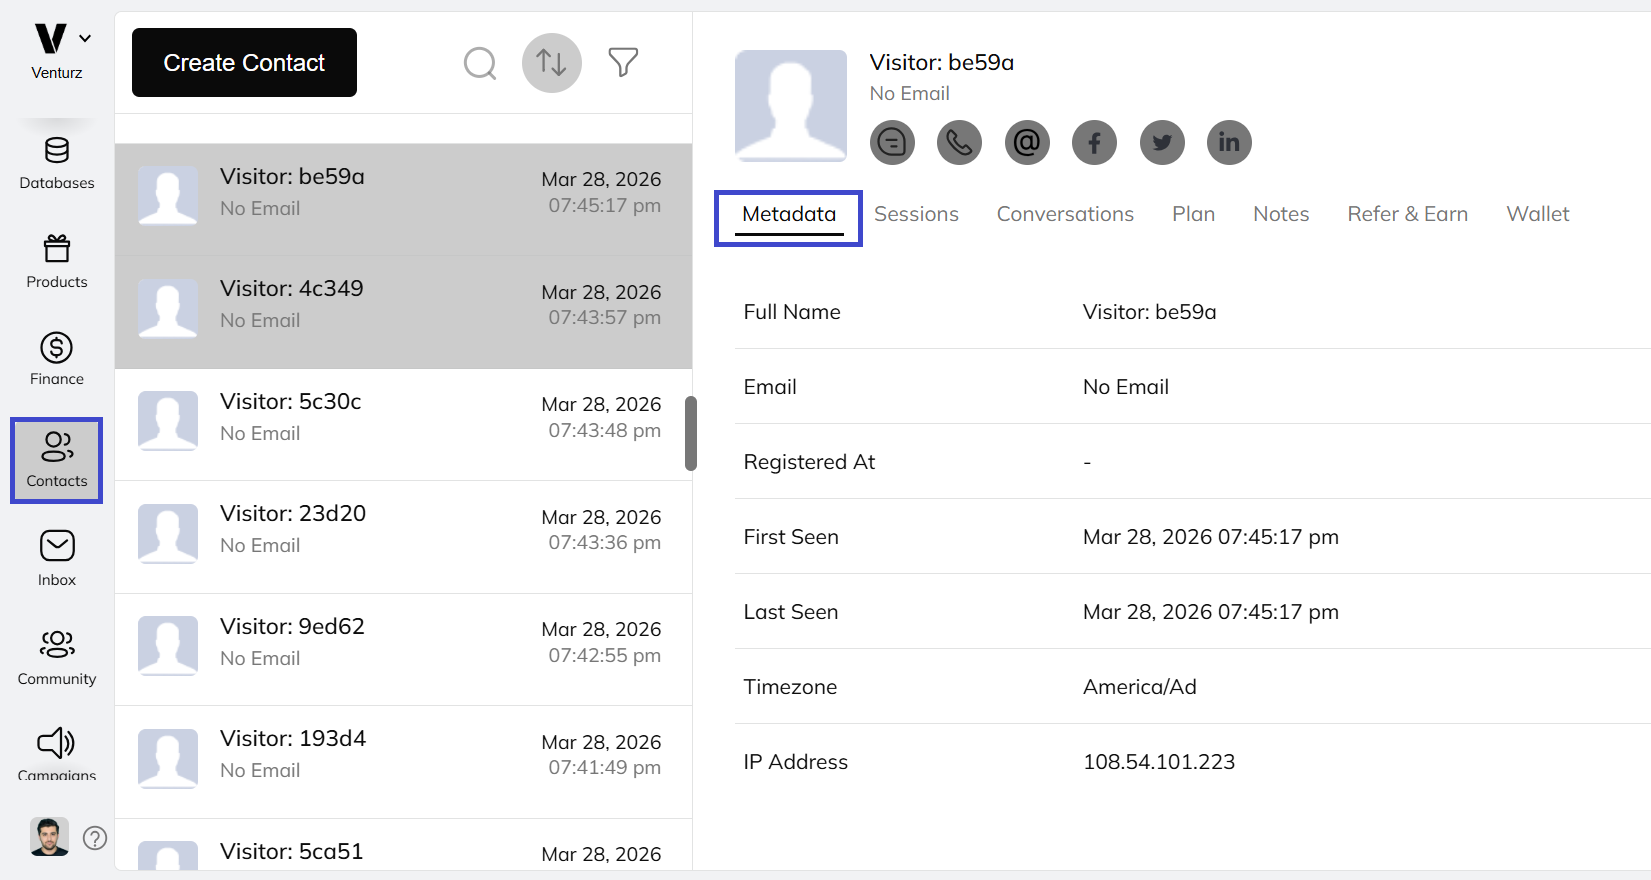Switch to the Wallet tab

click(1537, 214)
